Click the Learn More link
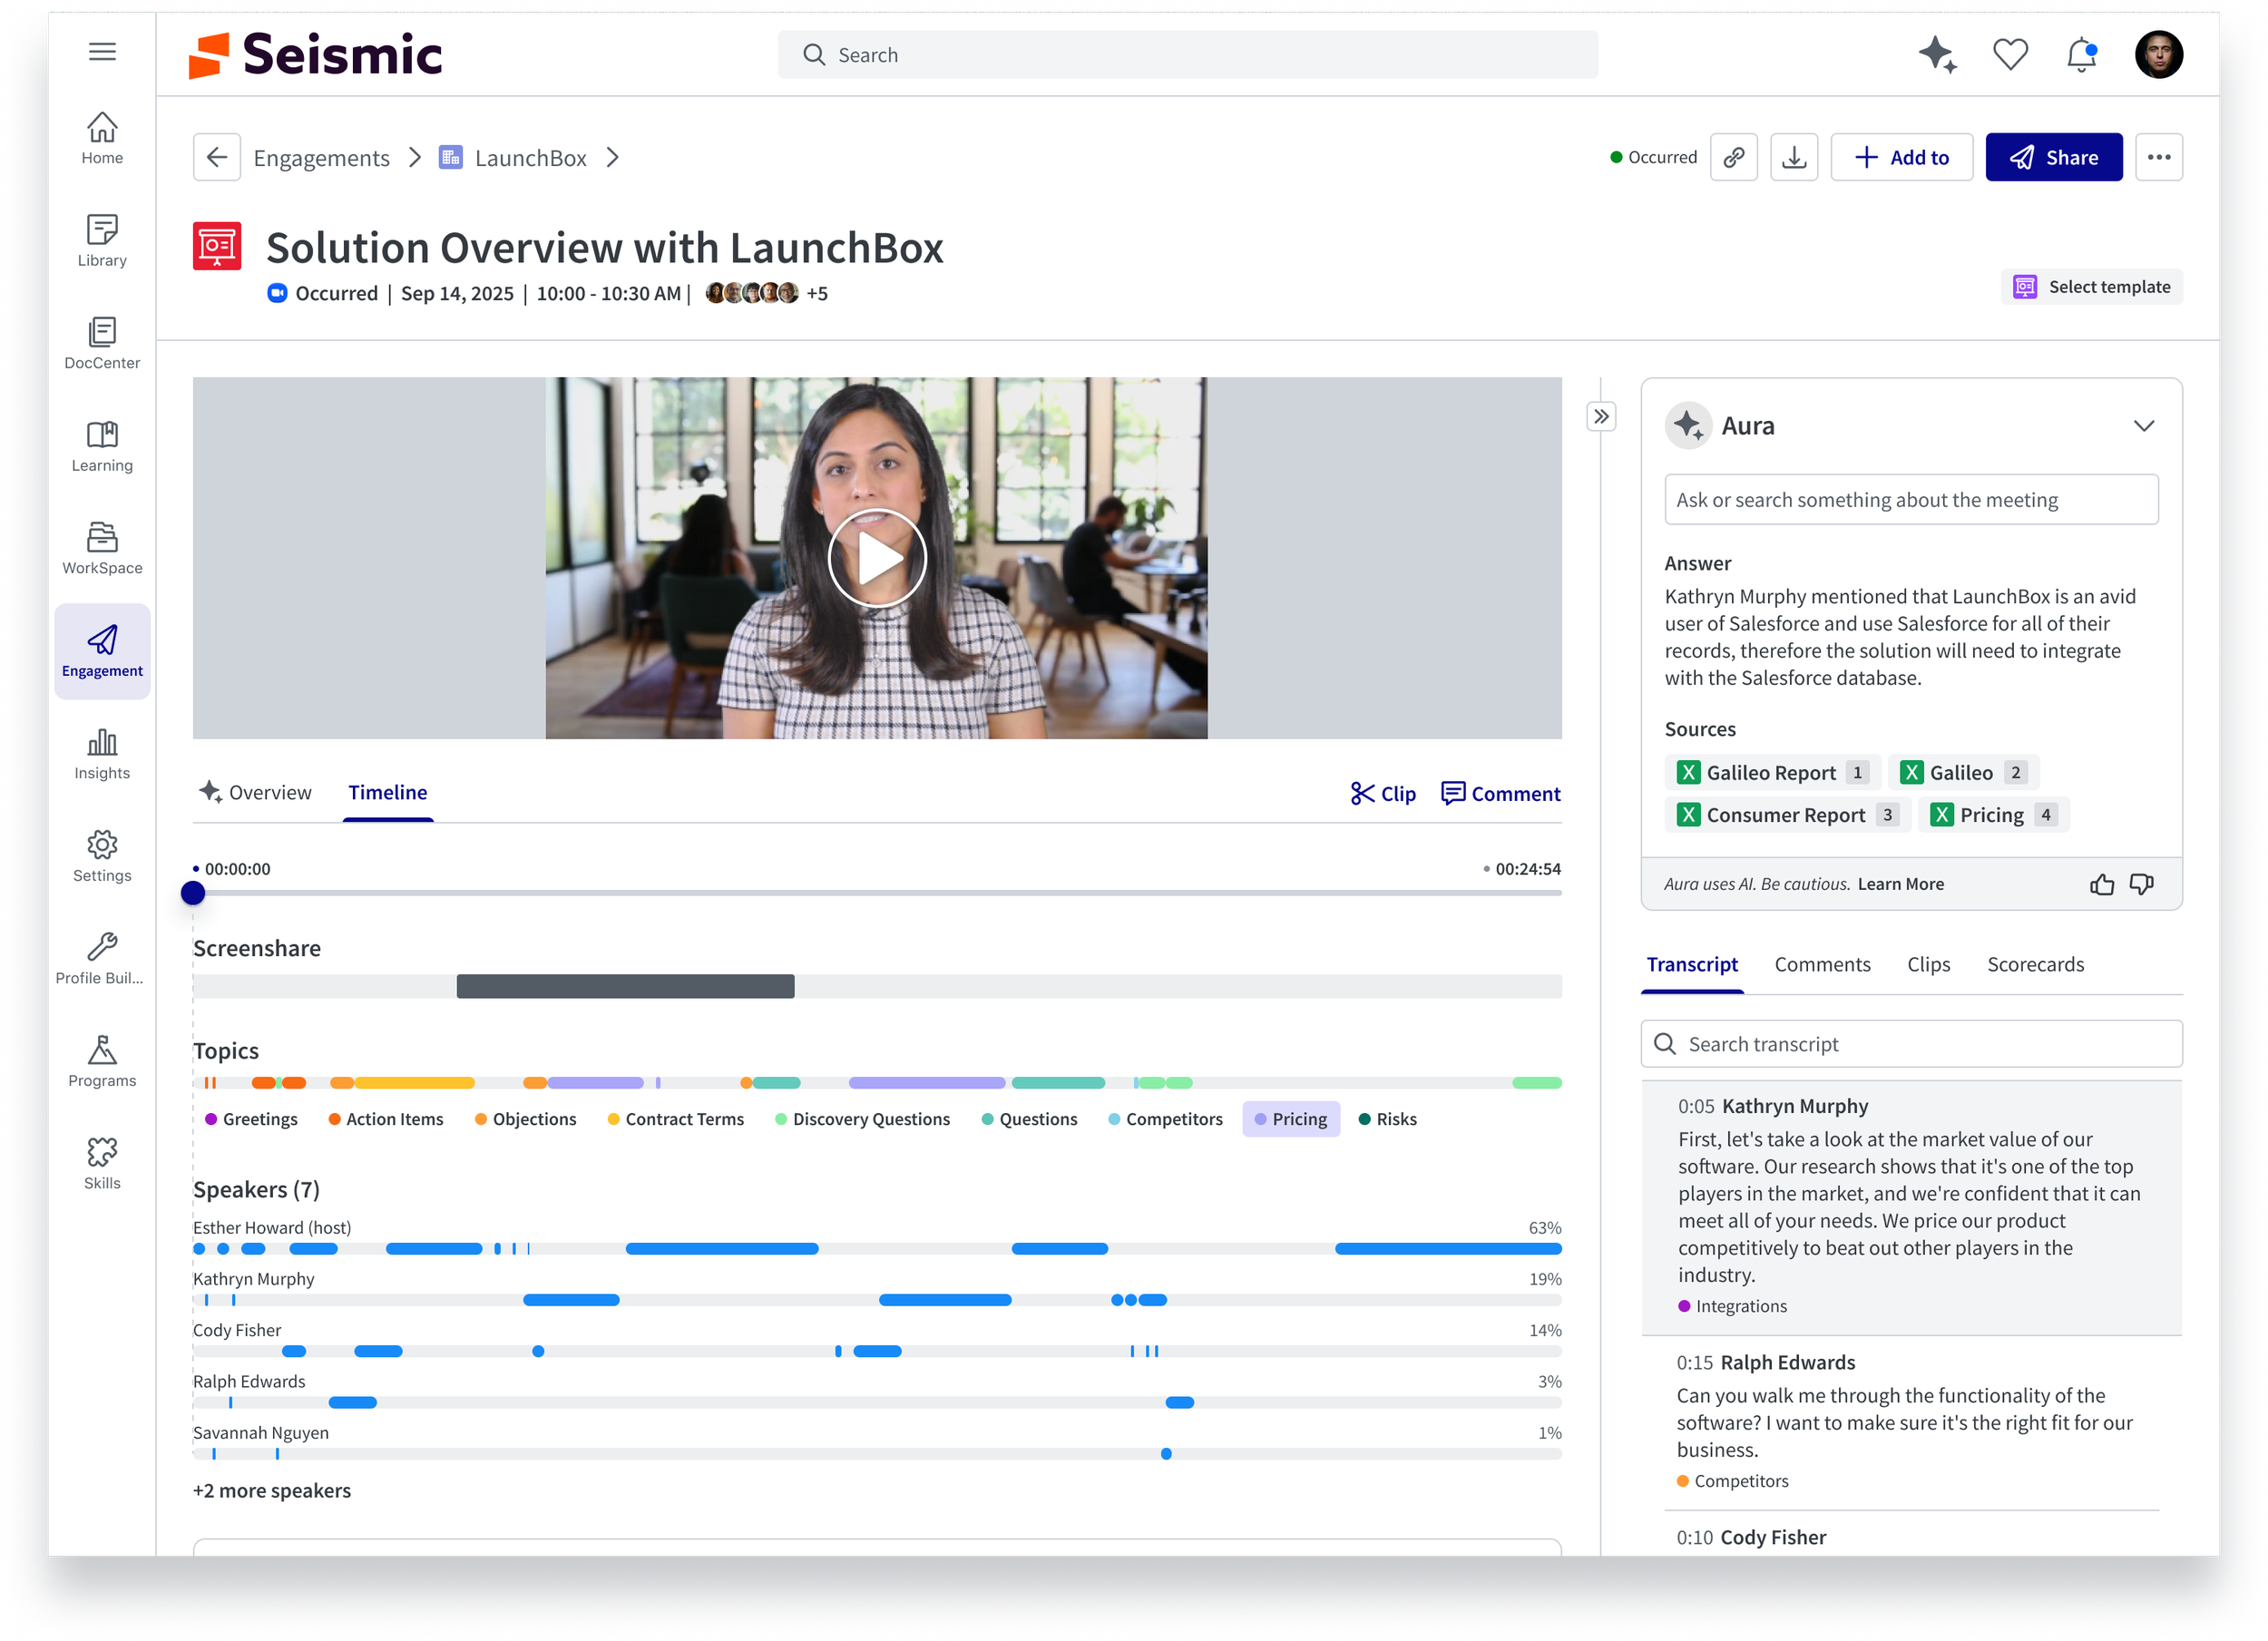 (x=1900, y=884)
